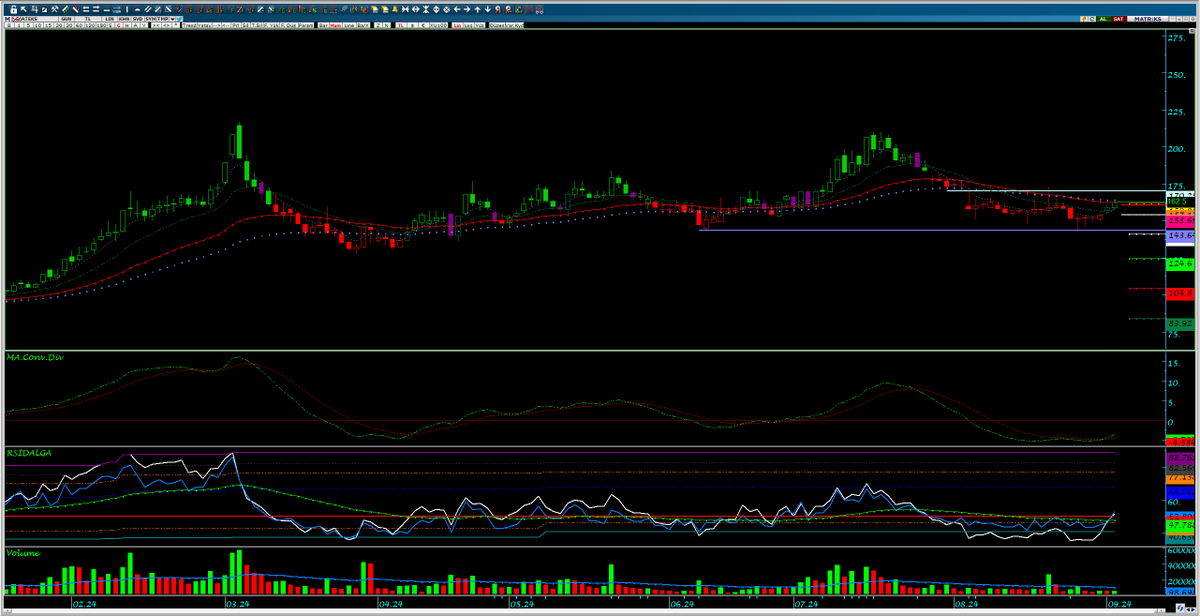Open the Twitter bird icon

coord(179,19)
